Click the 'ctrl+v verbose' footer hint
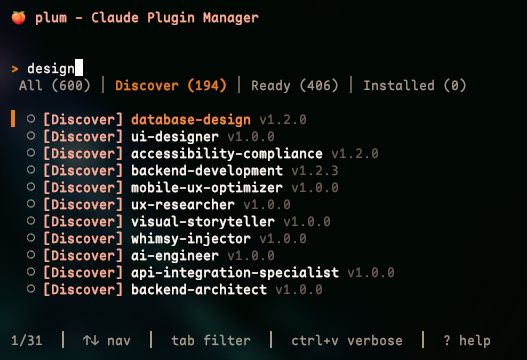Screen dimensions: 527x360 [x=347, y=341]
